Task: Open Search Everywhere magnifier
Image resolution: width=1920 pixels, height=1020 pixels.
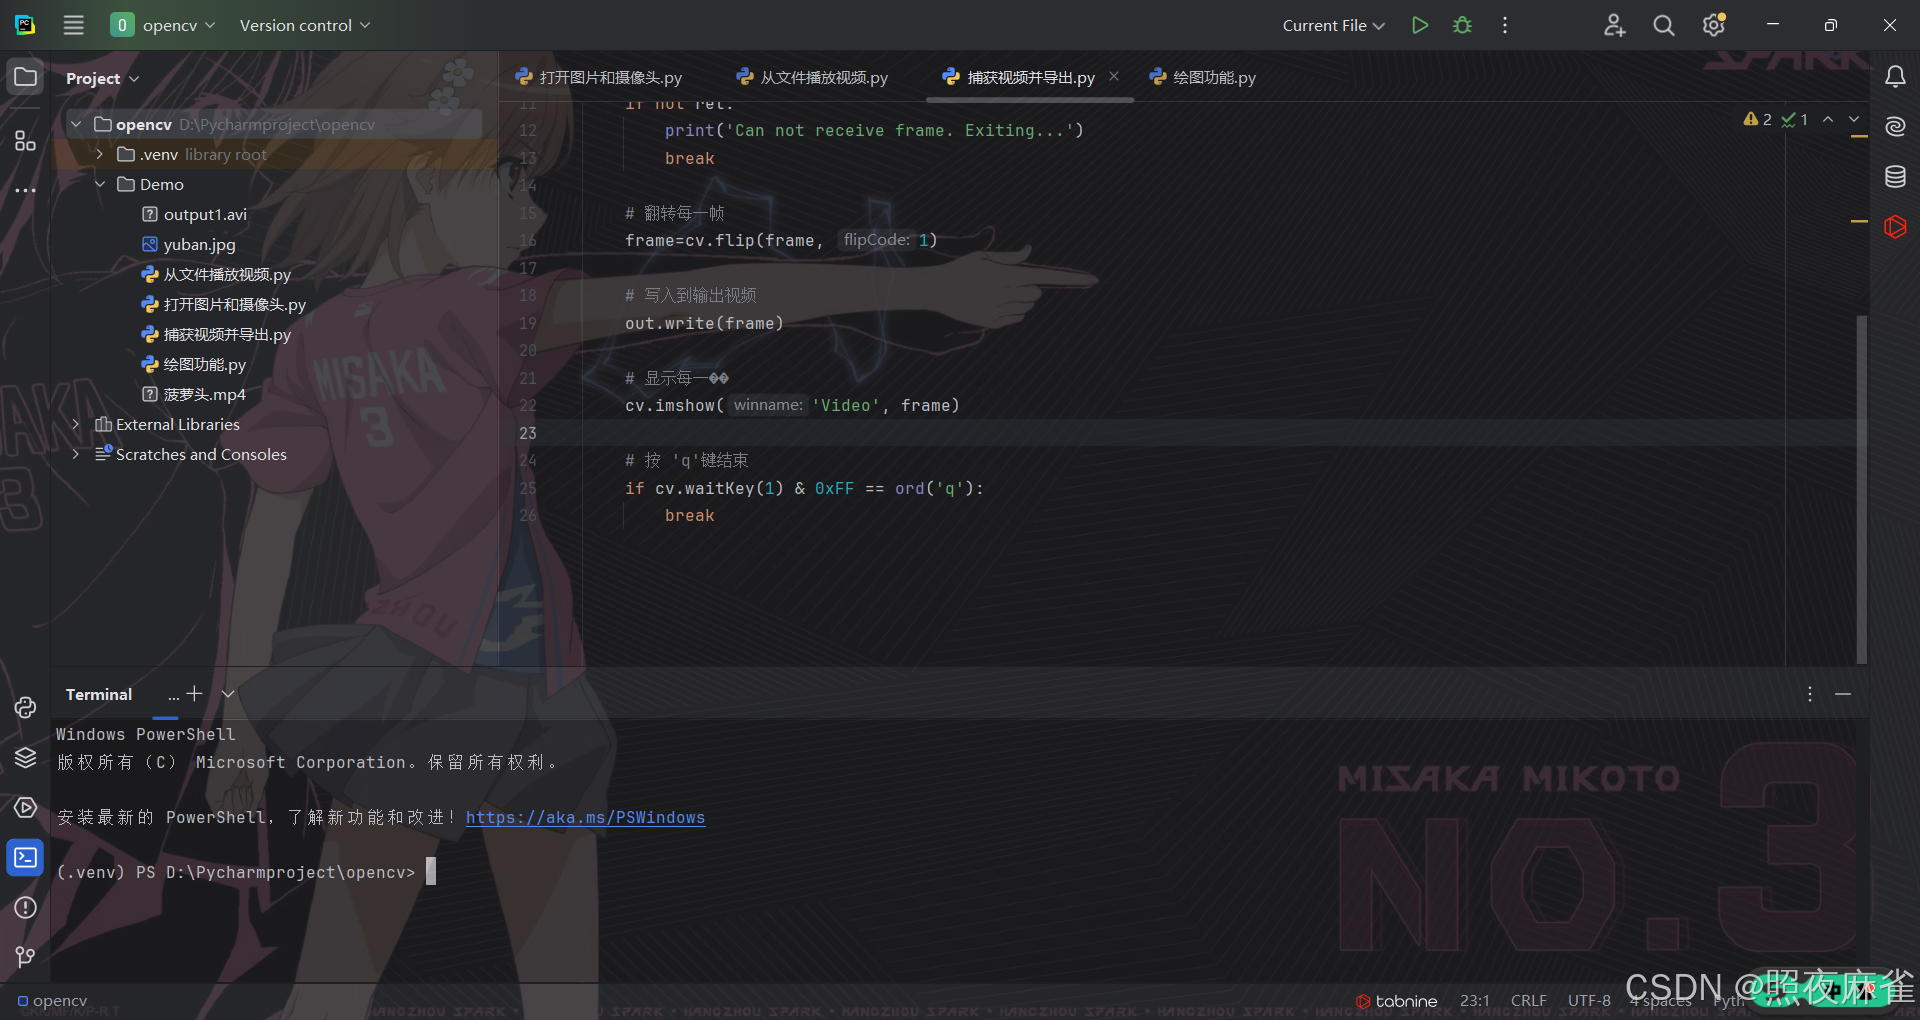Action: coord(1664,25)
